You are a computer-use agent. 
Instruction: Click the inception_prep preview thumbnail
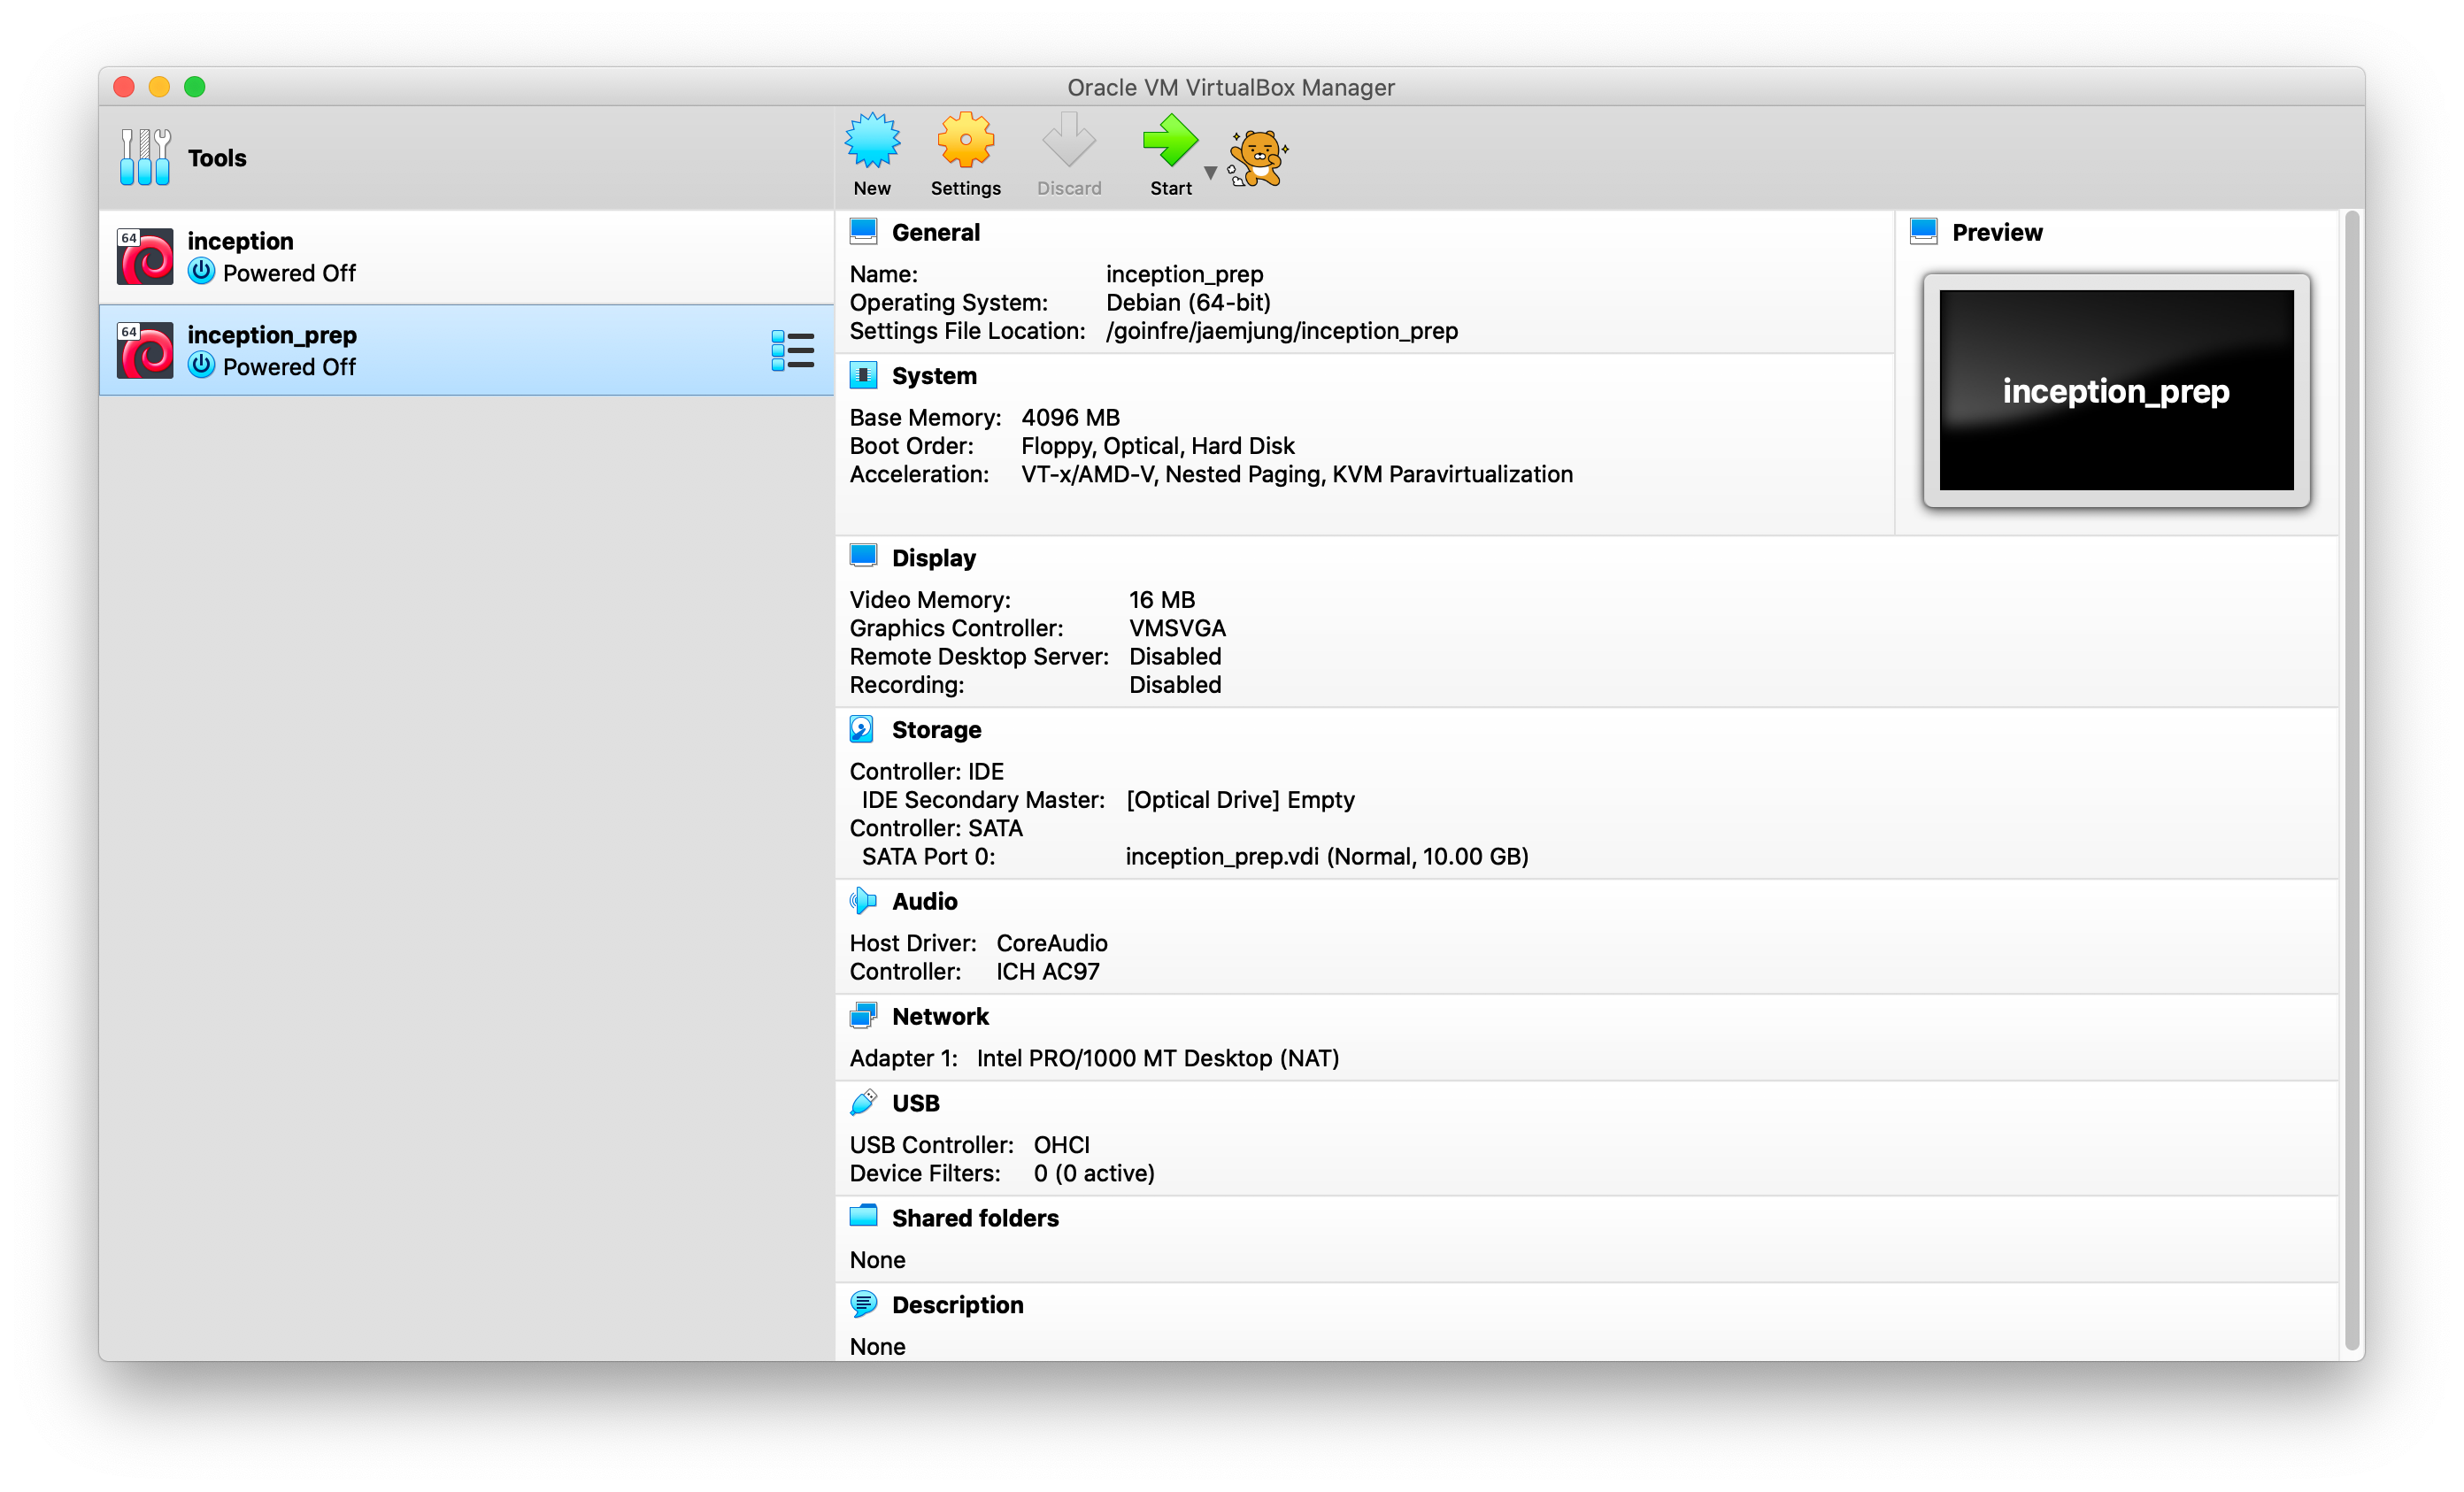click(2116, 390)
